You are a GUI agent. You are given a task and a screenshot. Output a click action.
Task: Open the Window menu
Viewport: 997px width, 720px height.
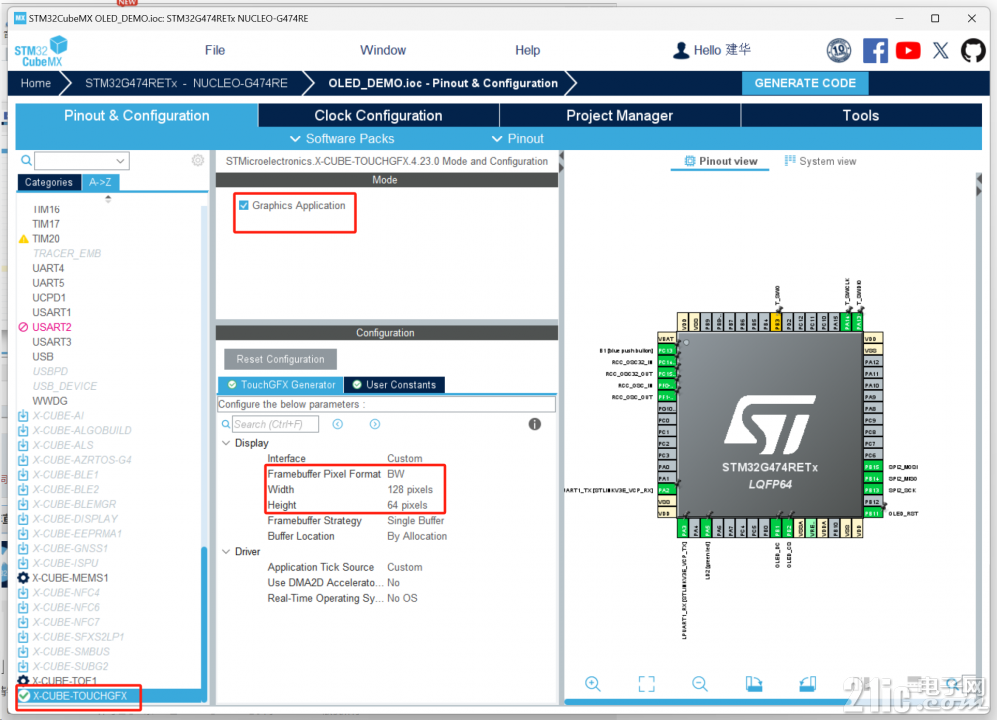[x=383, y=50]
